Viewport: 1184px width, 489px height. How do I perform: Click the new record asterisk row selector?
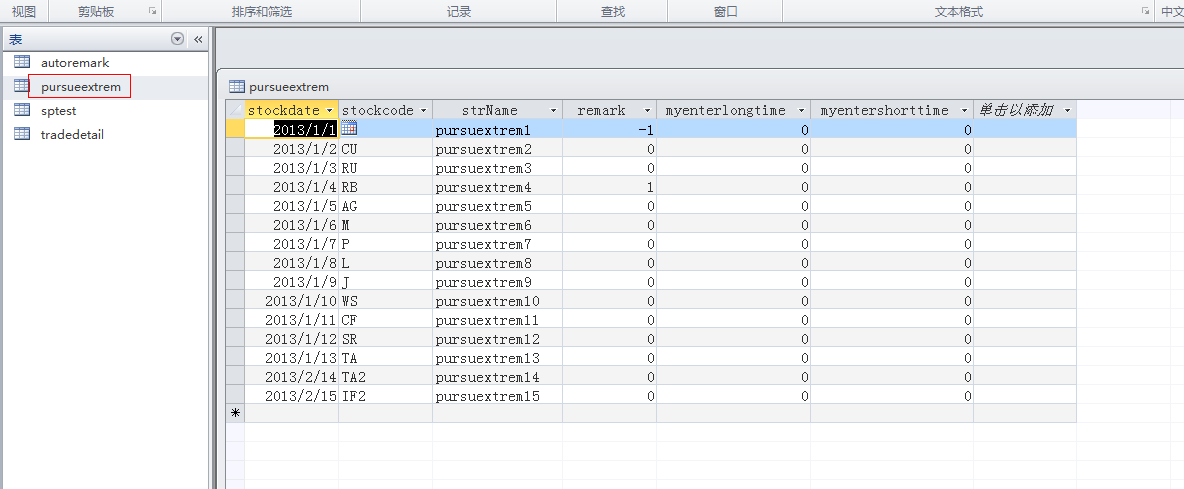pyautogui.click(x=235, y=412)
